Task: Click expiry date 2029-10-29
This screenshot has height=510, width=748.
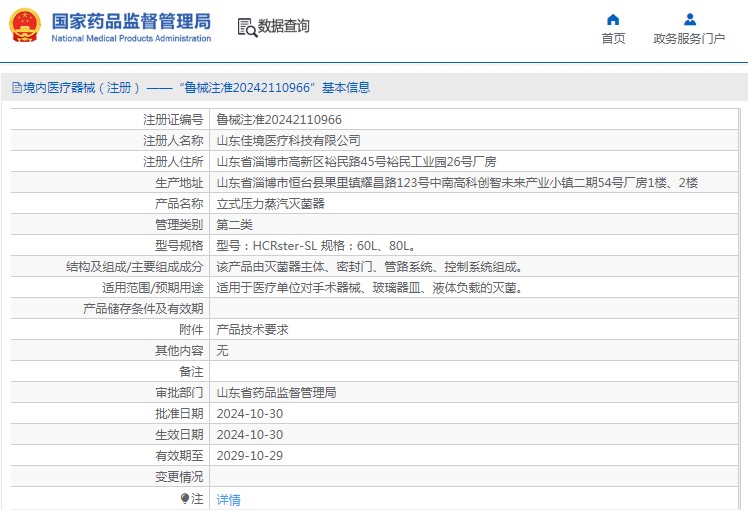Action: (249, 455)
